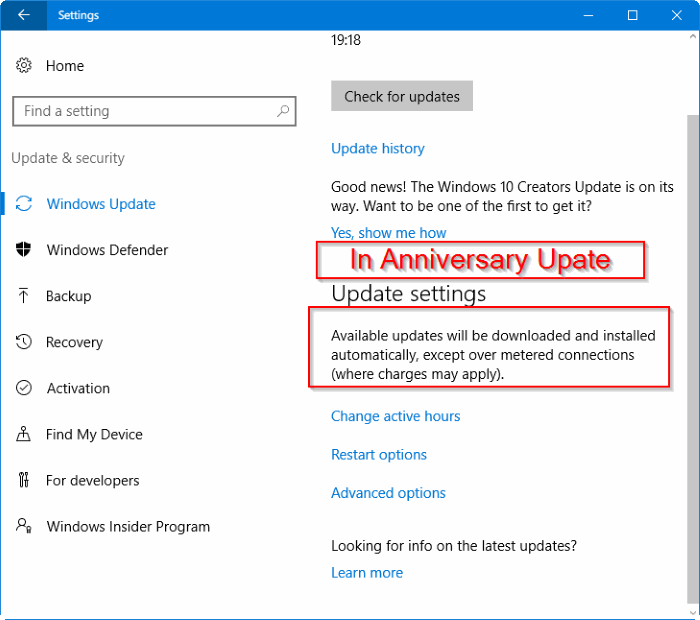Open Windows Insider Program settings
The image size is (700, 620).
click(x=128, y=526)
